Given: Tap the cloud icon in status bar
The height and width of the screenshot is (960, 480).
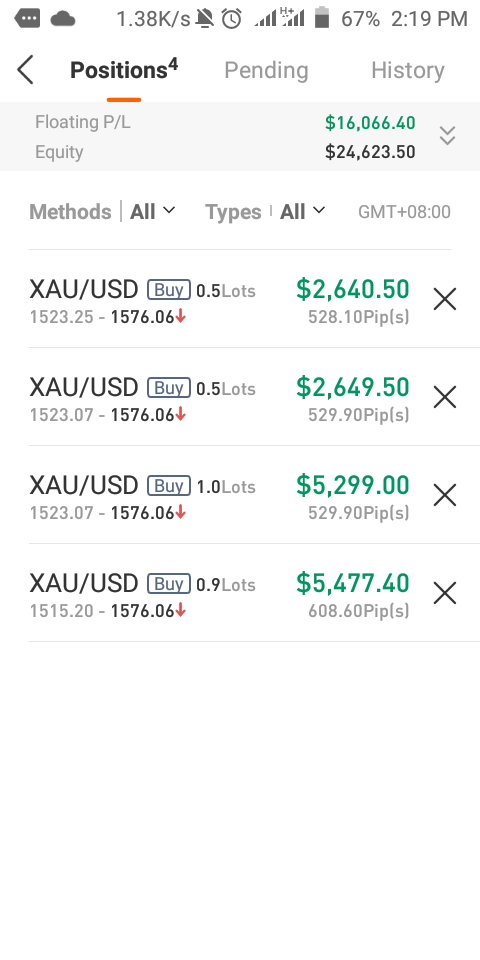Looking at the screenshot, I should click(x=62, y=19).
